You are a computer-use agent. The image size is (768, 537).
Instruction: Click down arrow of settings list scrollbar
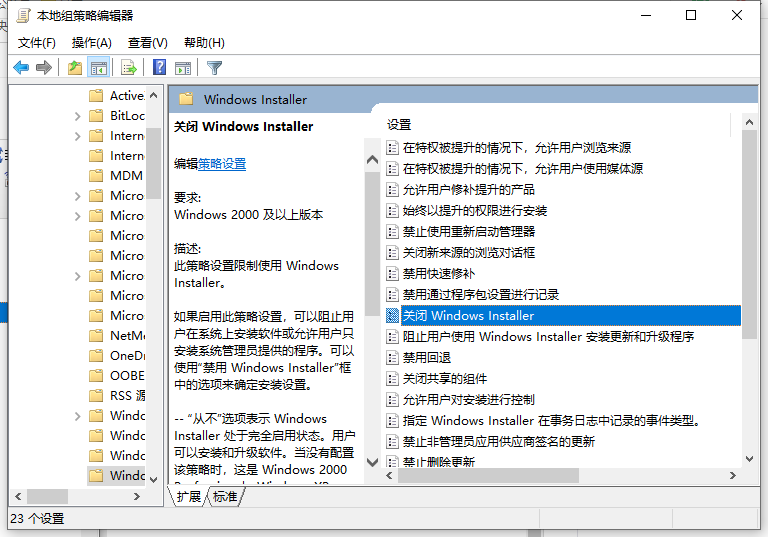click(x=749, y=462)
